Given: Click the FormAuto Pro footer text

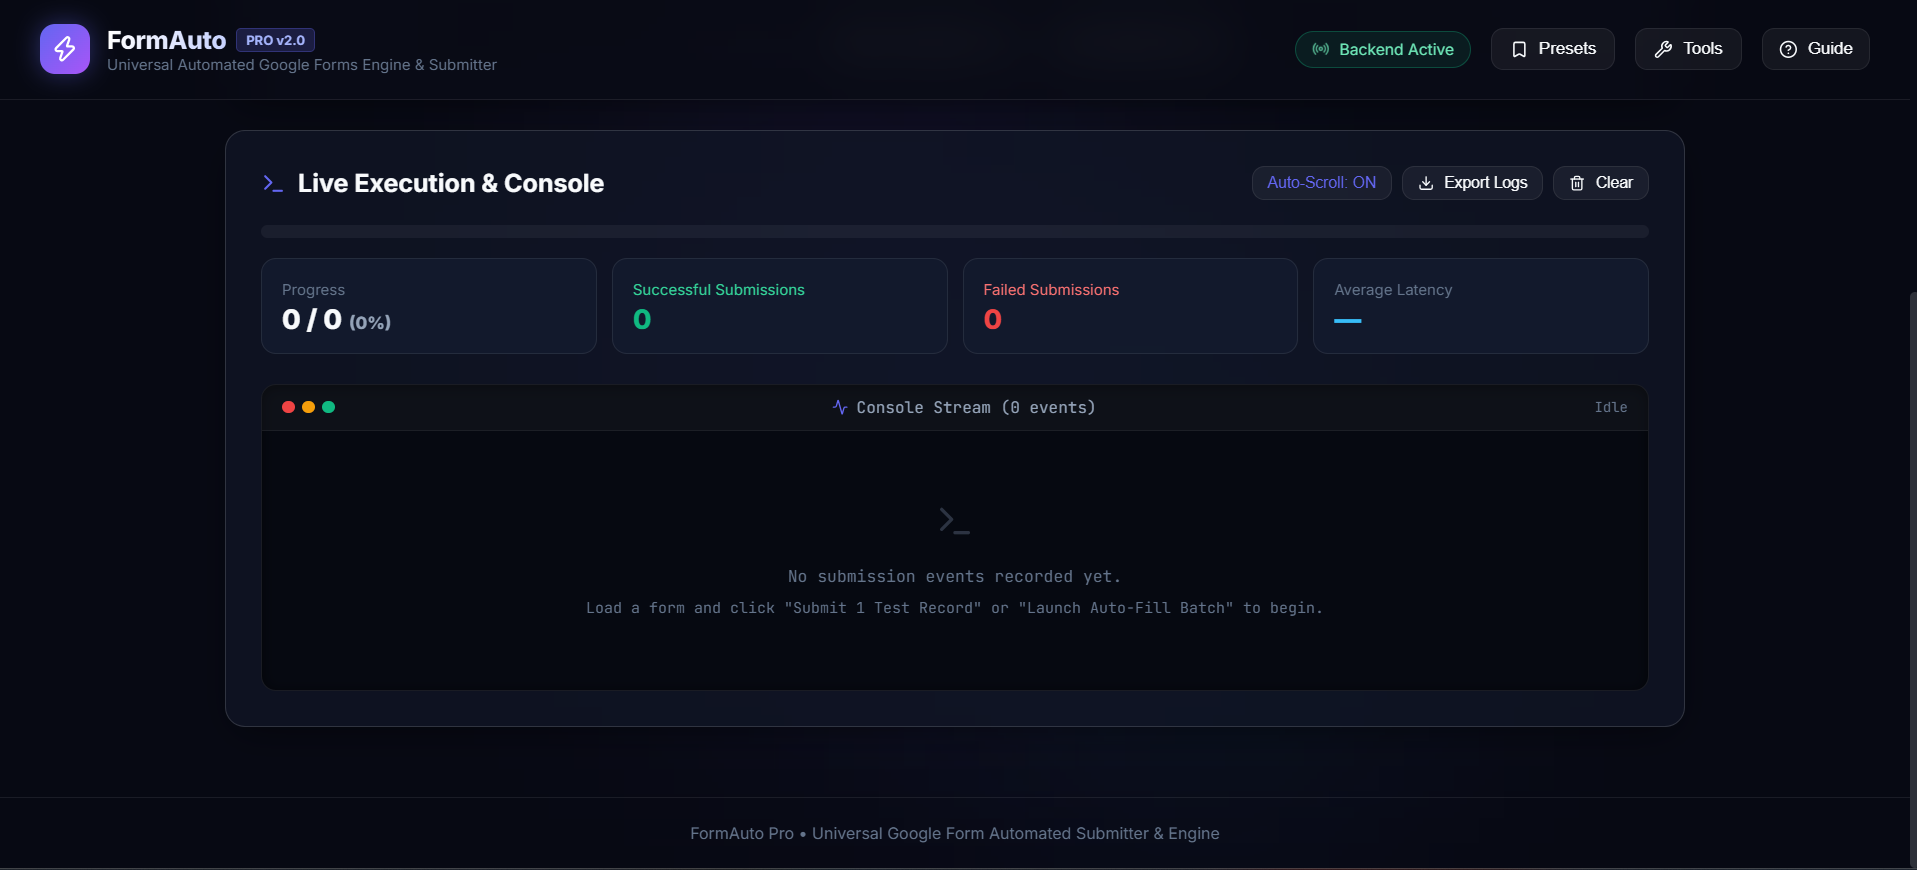Looking at the screenshot, I should (954, 833).
